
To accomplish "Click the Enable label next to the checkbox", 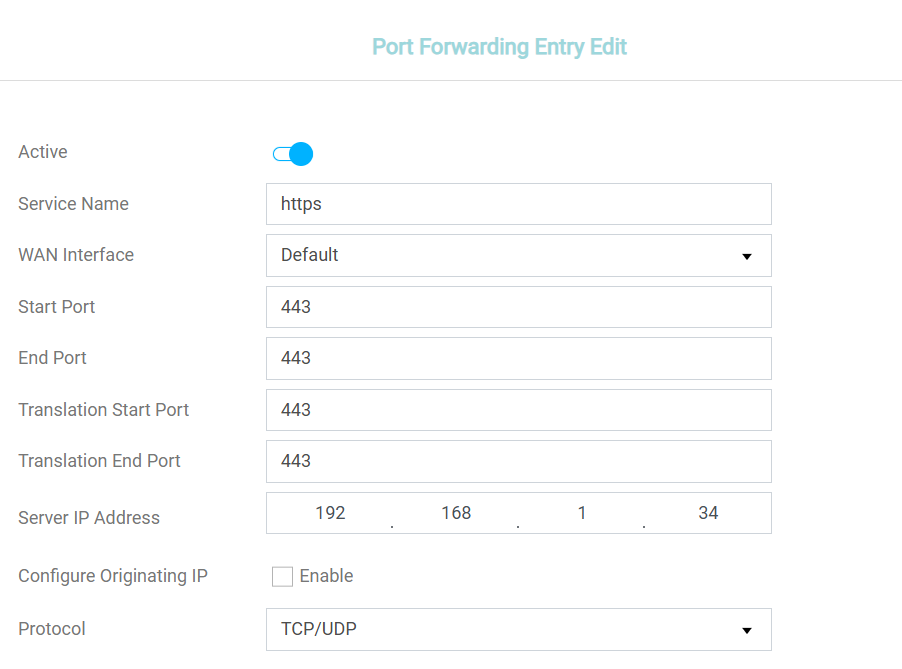I will (326, 576).
